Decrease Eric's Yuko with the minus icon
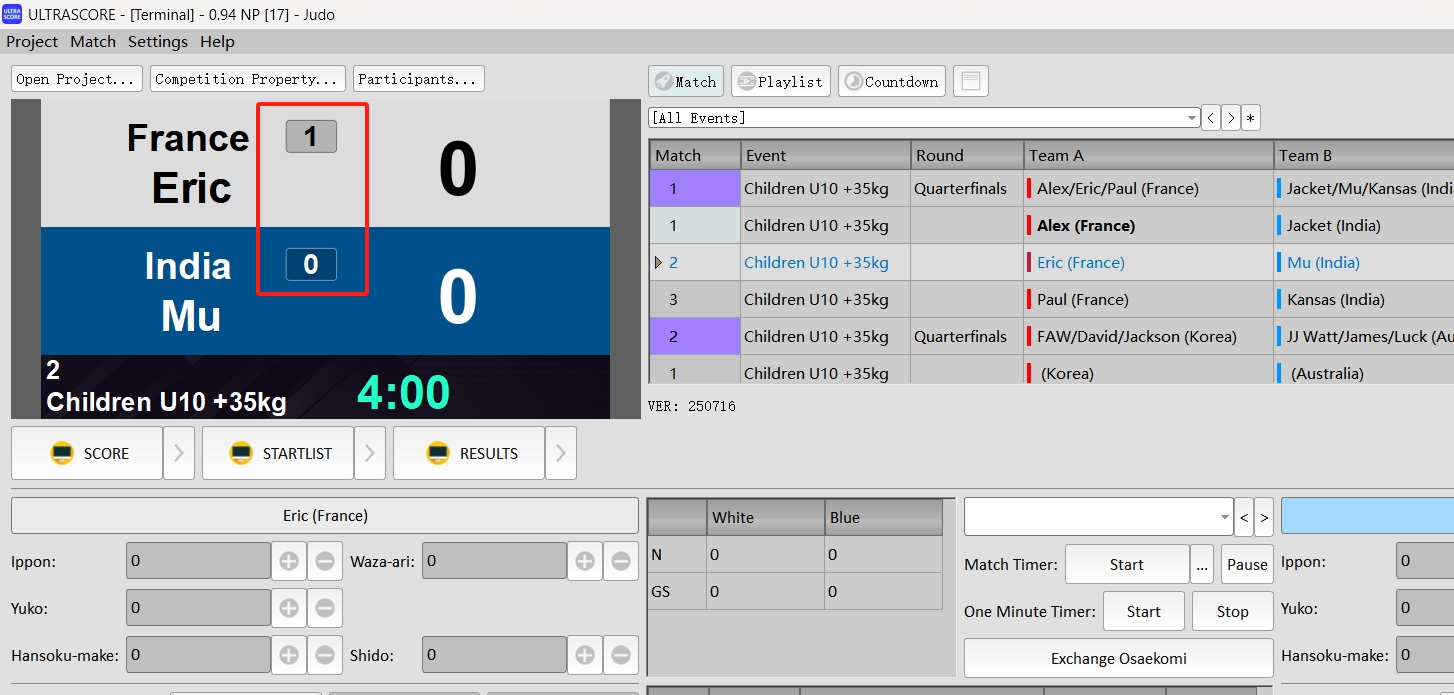Viewport: 1454px width, 695px height. pyautogui.click(x=325, y=608)
